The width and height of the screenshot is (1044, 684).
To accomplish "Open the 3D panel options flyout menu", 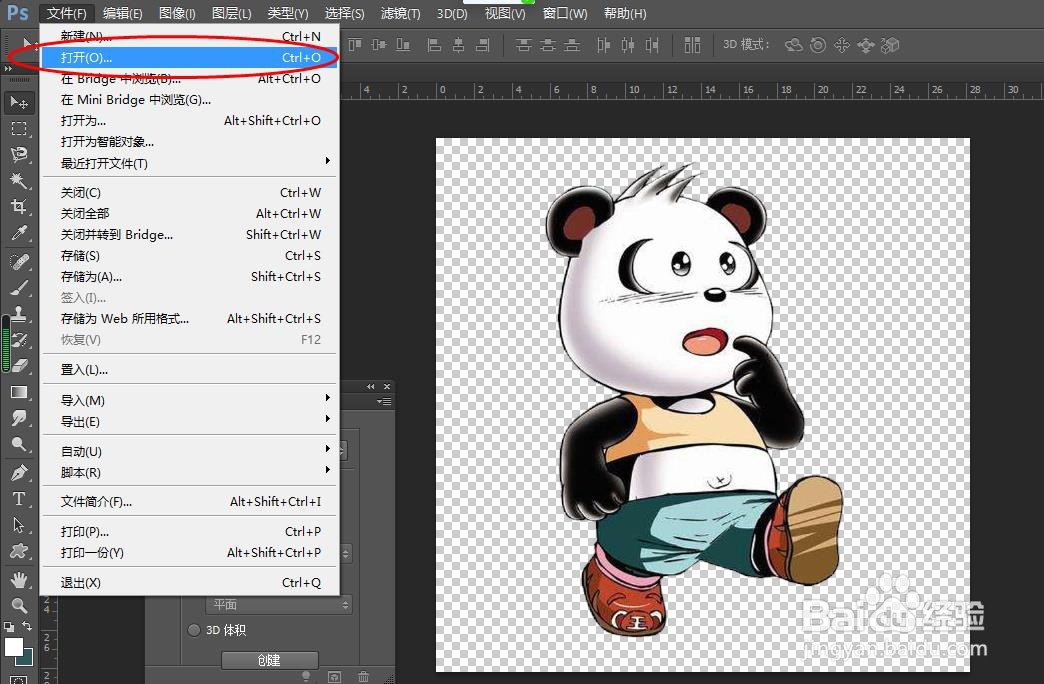I will coord(383,401).
